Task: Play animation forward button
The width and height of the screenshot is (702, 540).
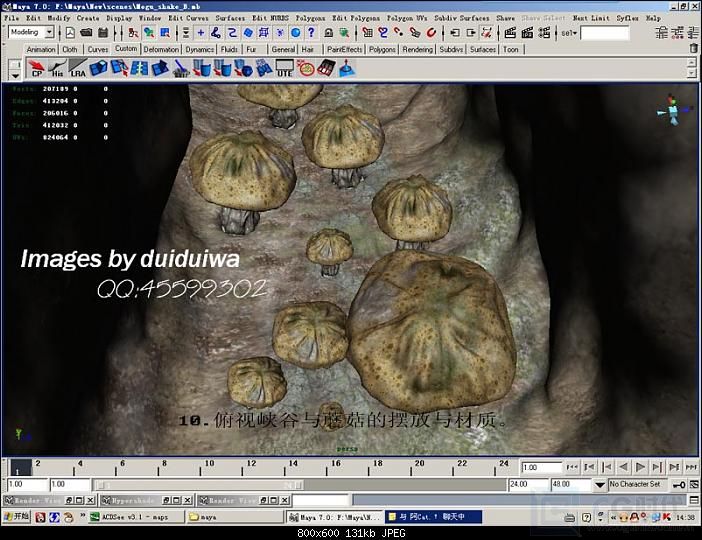Action: click(641, 467)
